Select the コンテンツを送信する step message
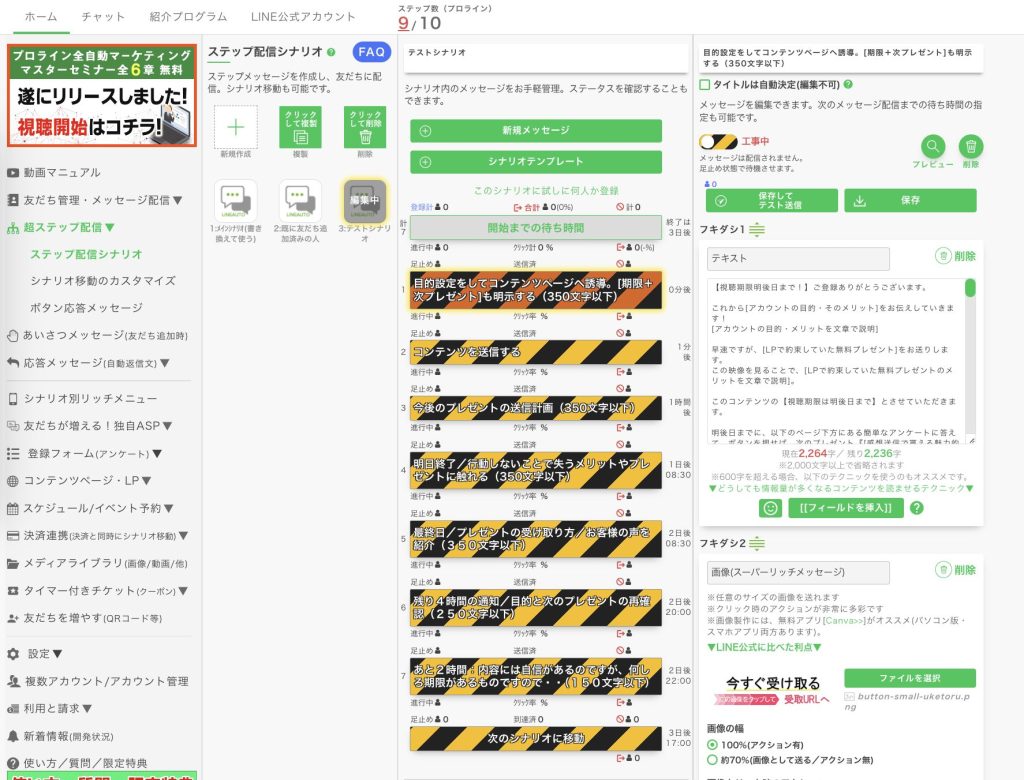Viewport: 1024px width, 780px height. [535, 352]
